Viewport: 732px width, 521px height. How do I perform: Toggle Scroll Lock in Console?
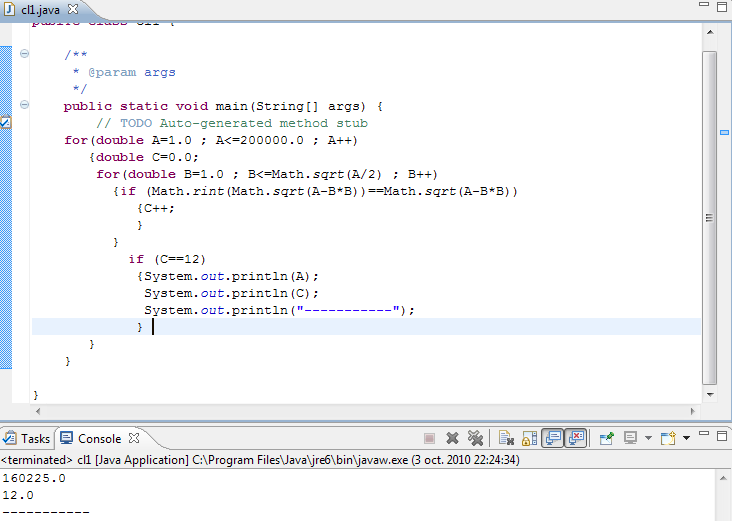tap(528, 438)
